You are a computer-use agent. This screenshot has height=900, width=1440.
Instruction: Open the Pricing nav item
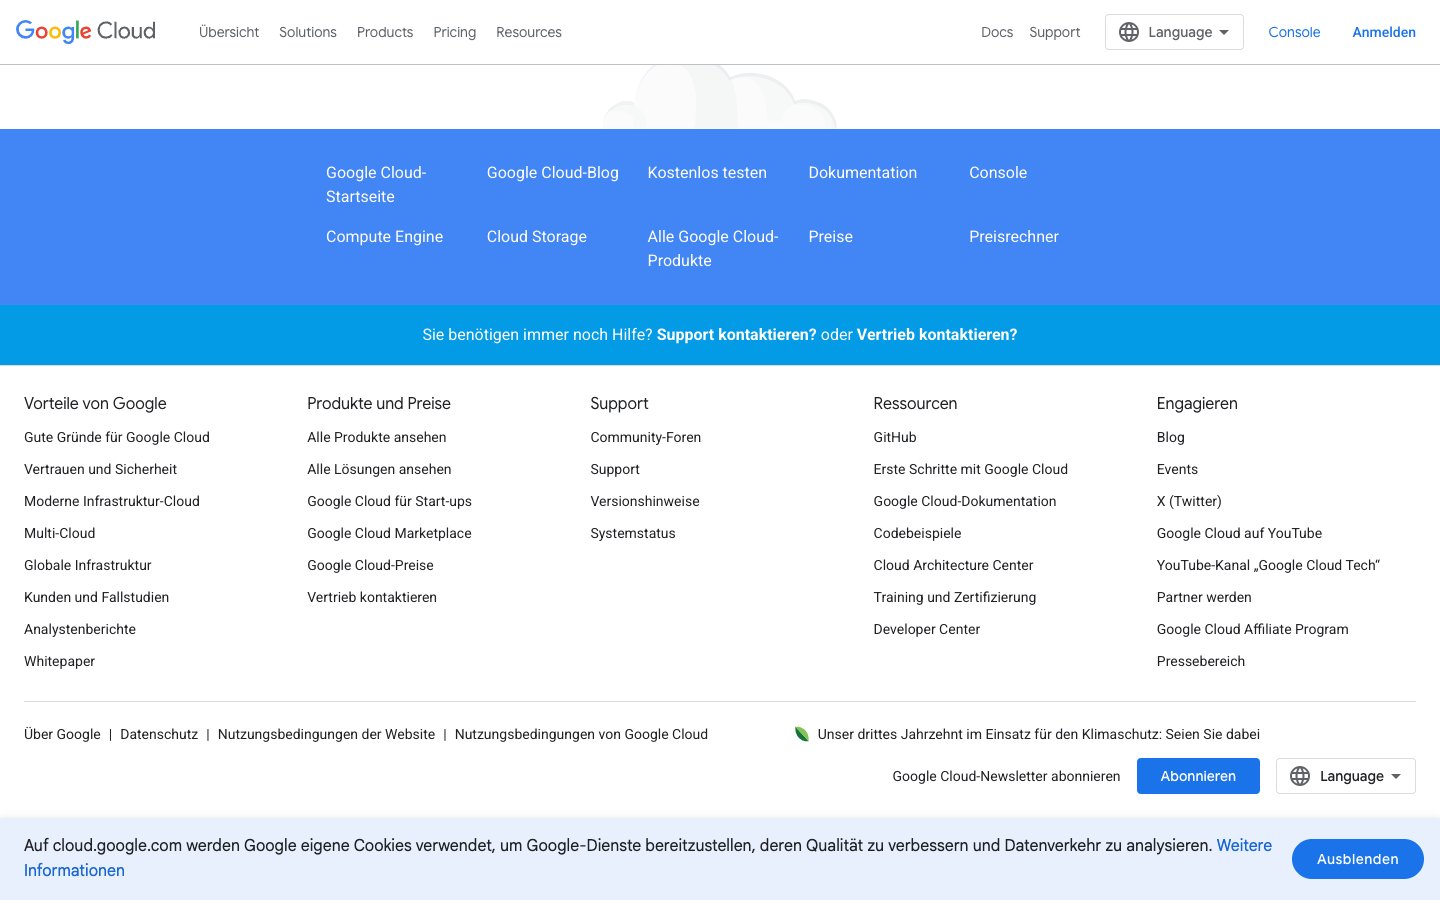click(454, 32)
